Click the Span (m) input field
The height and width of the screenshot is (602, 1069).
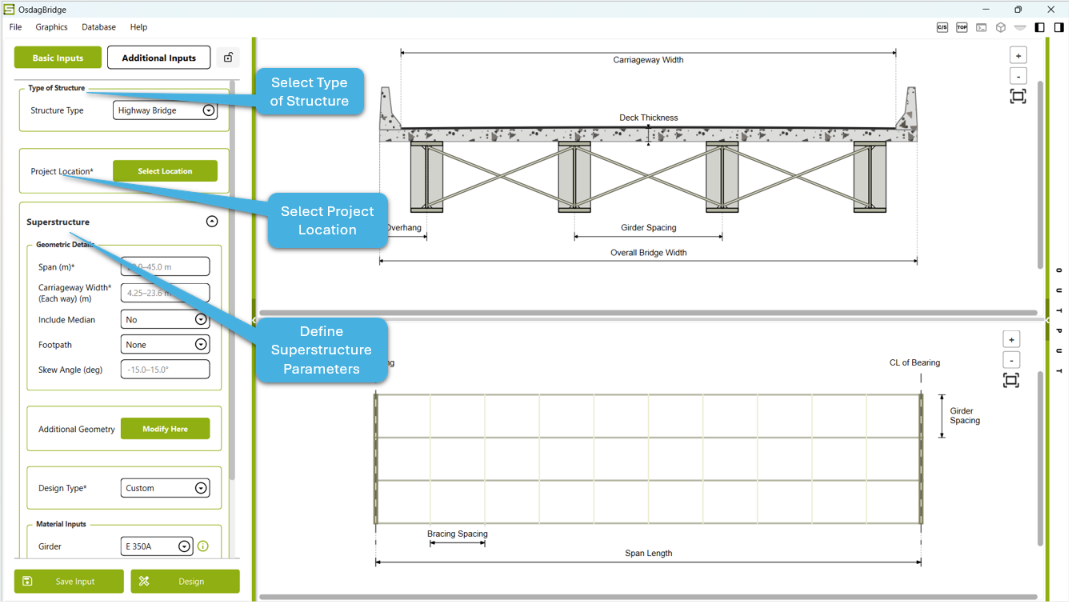(x=165, y=267)
